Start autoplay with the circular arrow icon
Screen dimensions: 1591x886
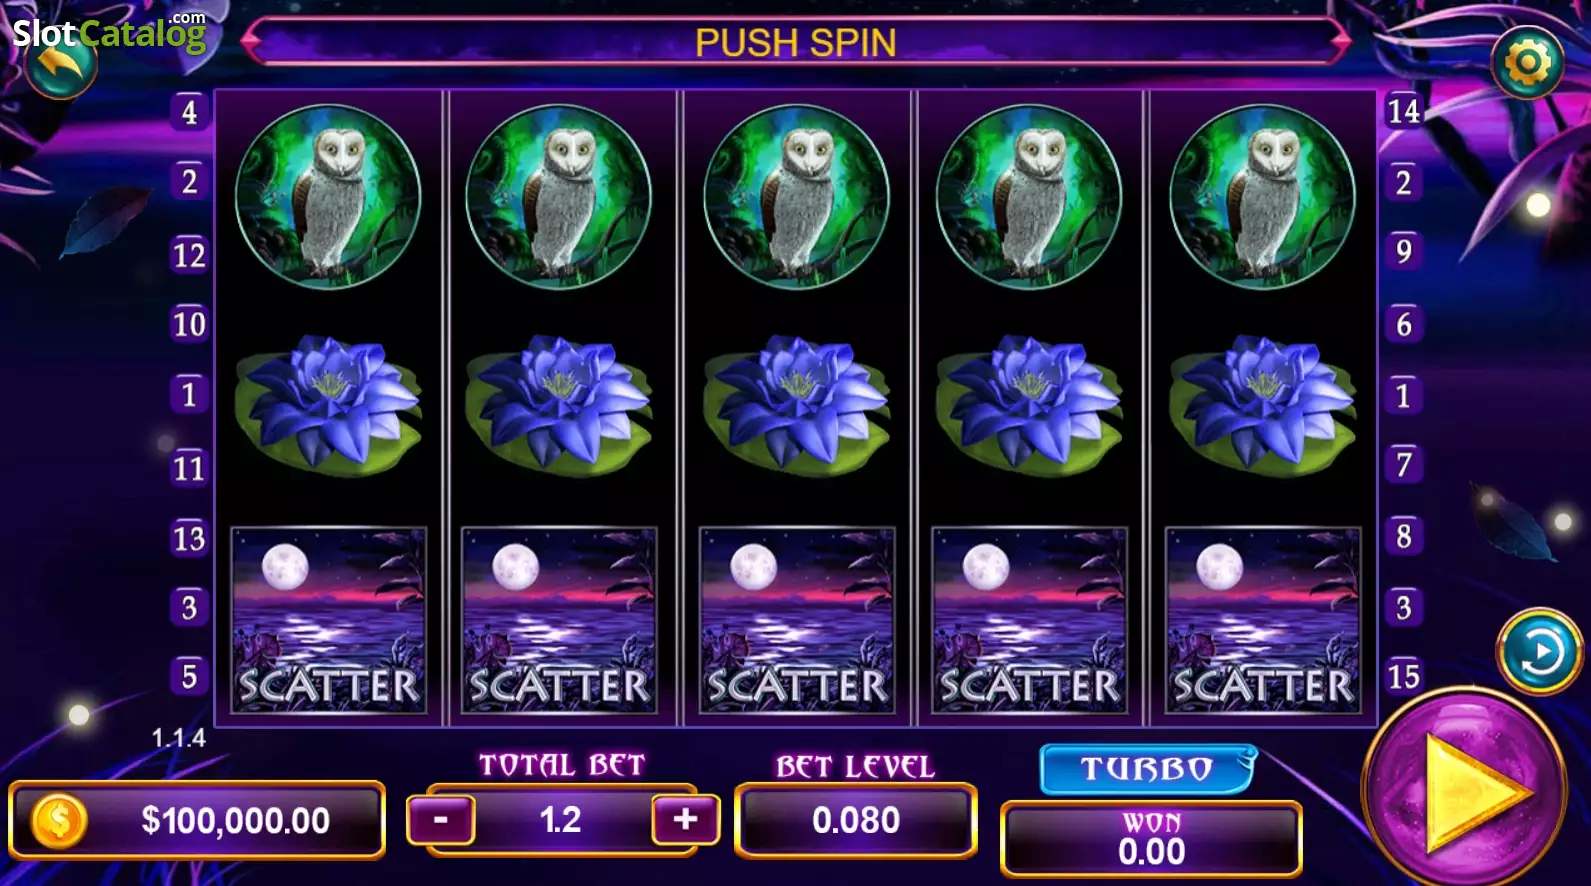point(1540,652)
